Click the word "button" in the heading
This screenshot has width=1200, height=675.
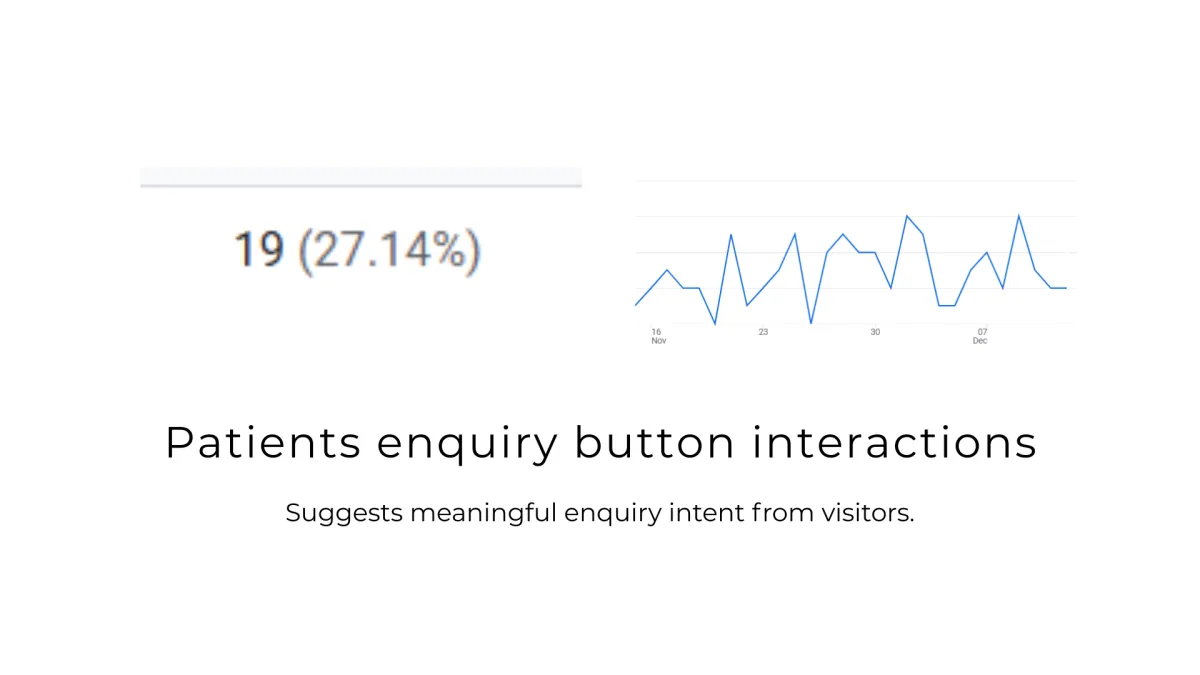point(654,443)
